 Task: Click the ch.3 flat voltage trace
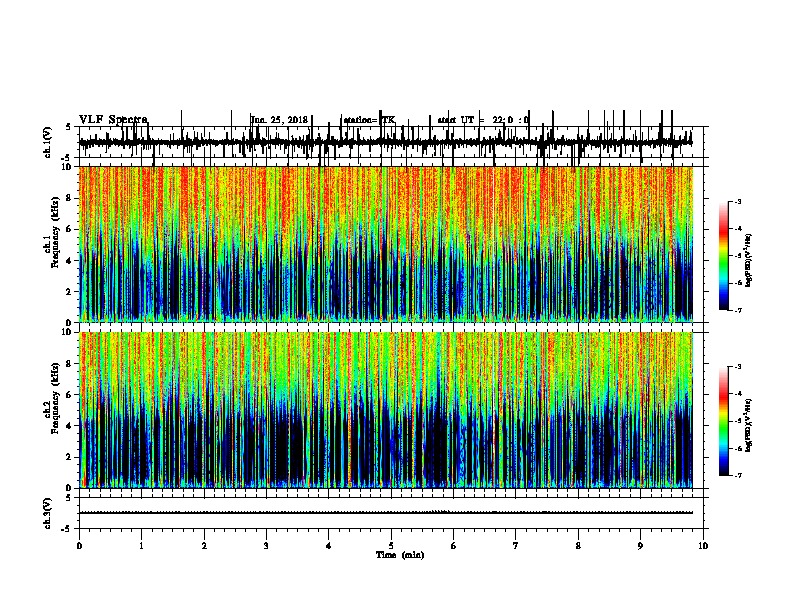pos(386,513)
